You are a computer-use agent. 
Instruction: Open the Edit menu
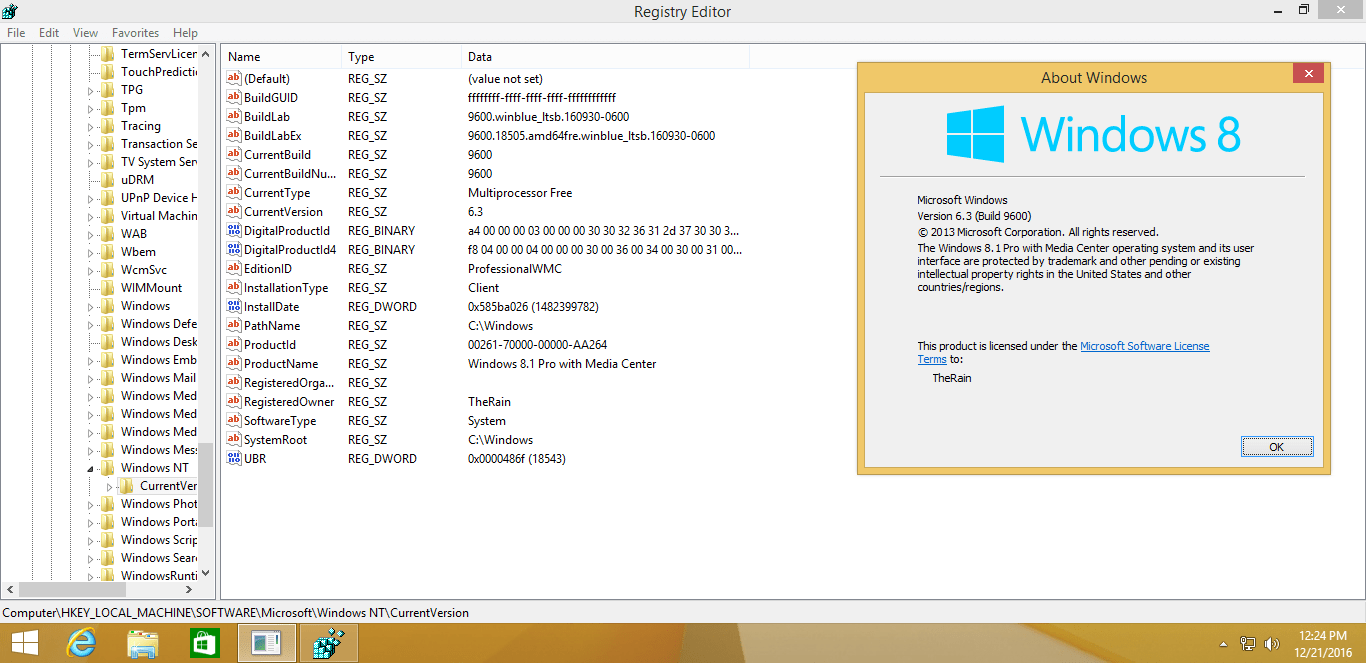click(49, 33)
